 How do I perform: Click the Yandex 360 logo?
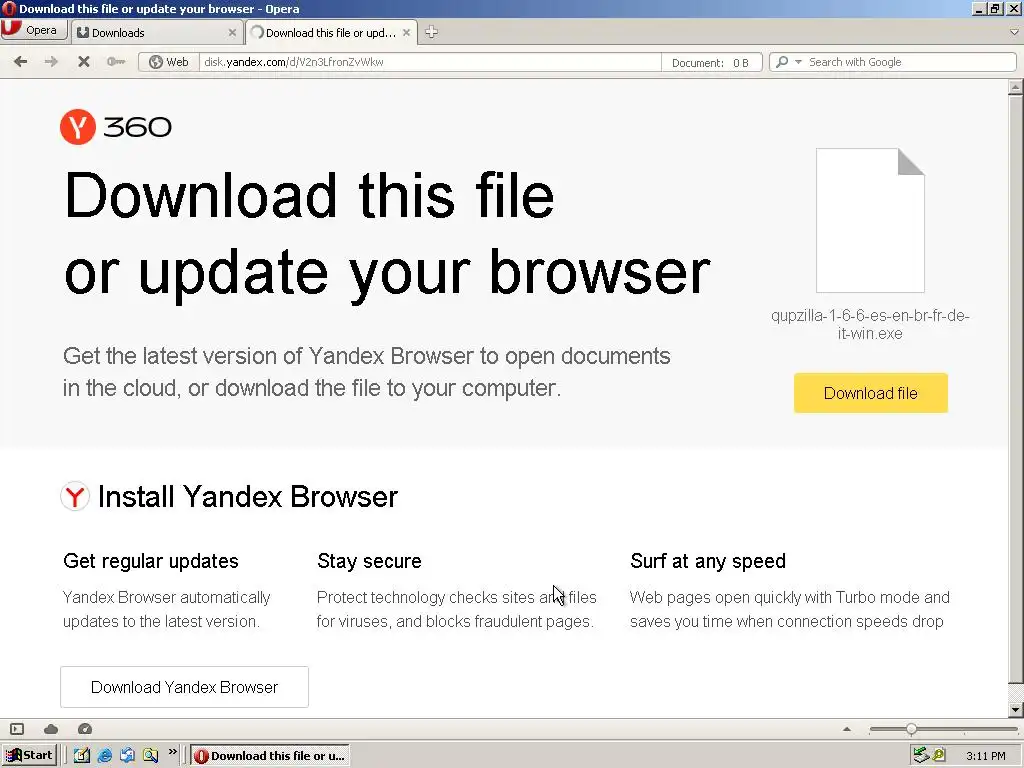(116, 127)
